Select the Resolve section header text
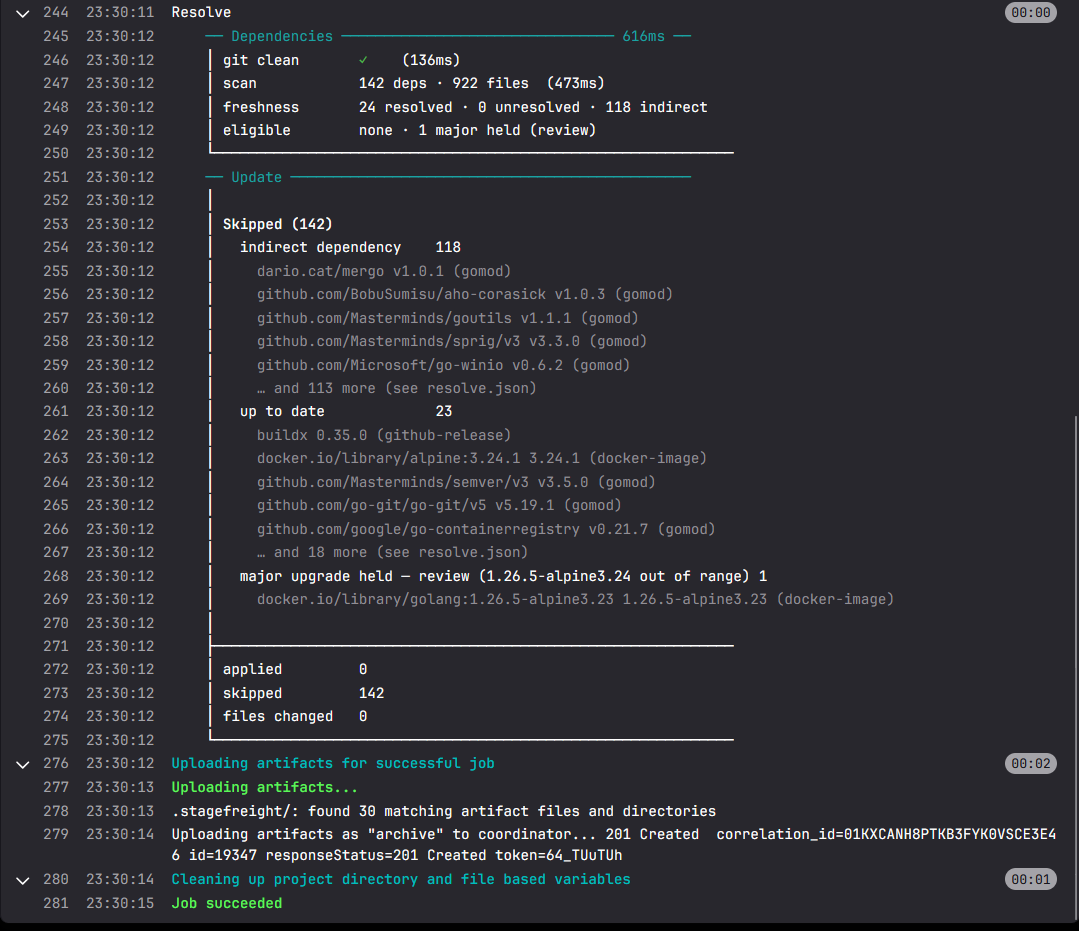The height and width of the screenshot is (931, 1079). point(201,12)
